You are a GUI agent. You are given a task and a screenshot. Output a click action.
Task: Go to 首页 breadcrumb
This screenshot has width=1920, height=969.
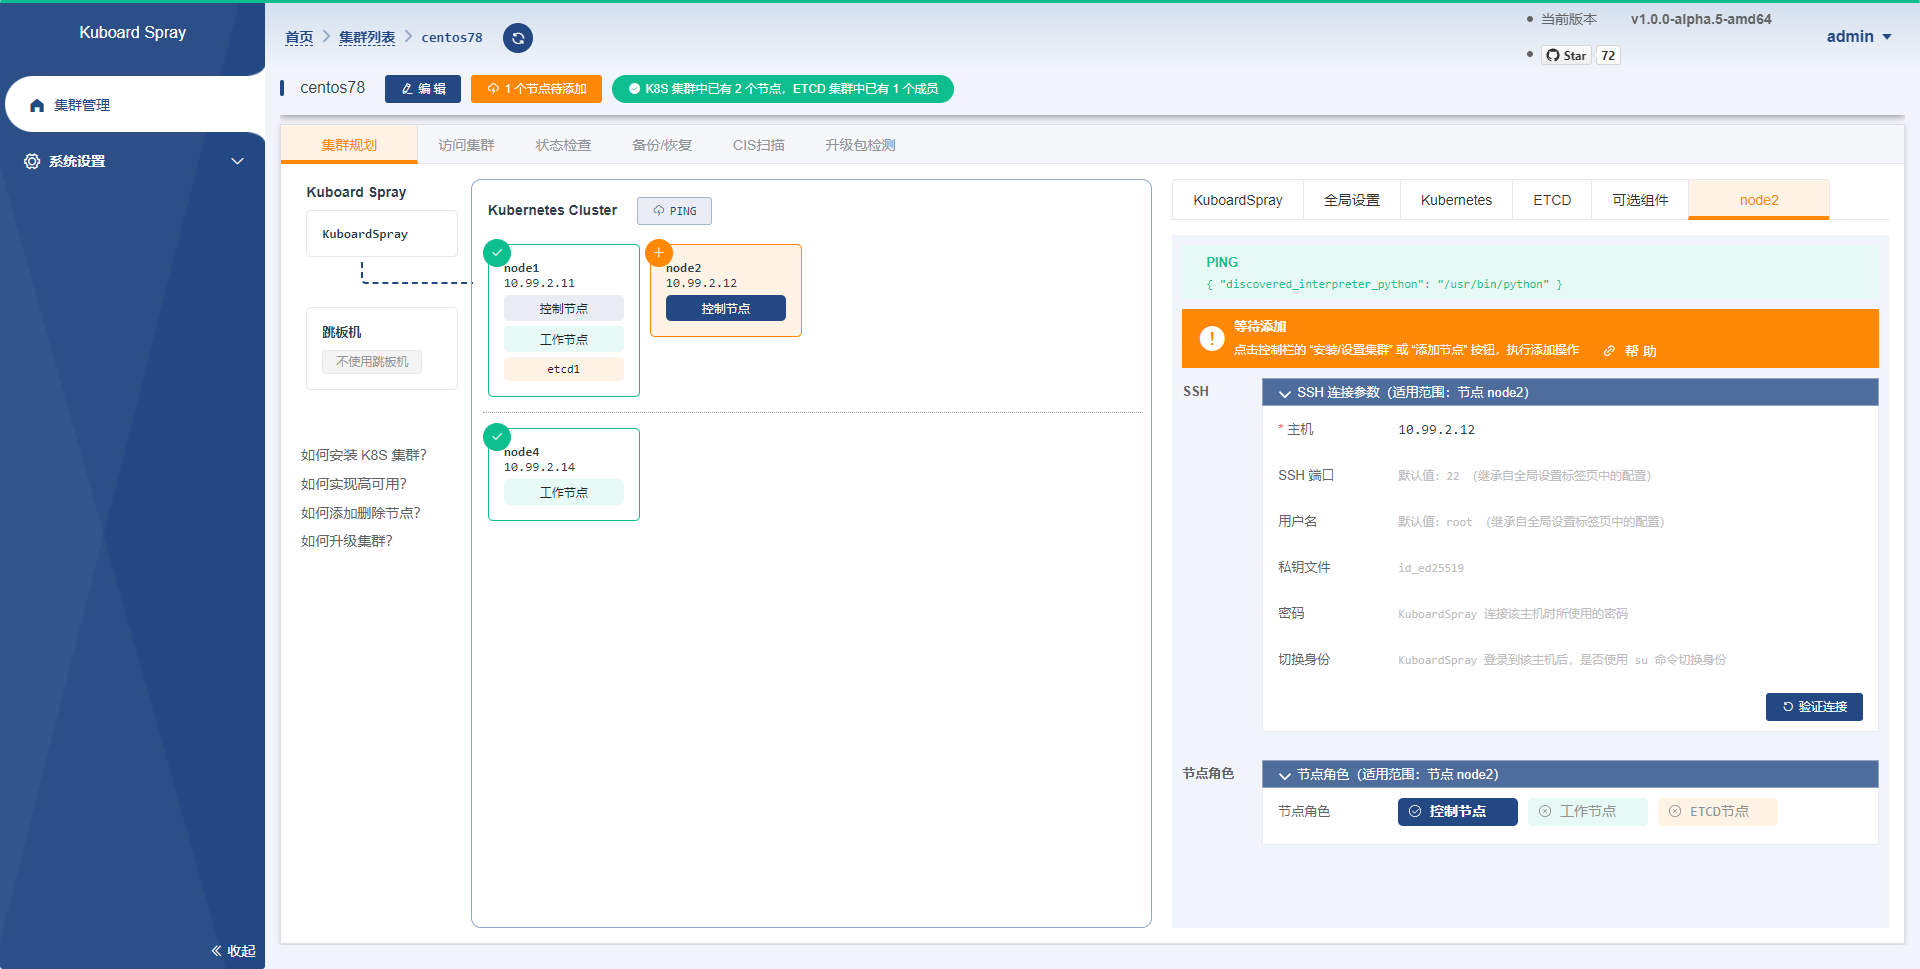click(x=299, y=37)
